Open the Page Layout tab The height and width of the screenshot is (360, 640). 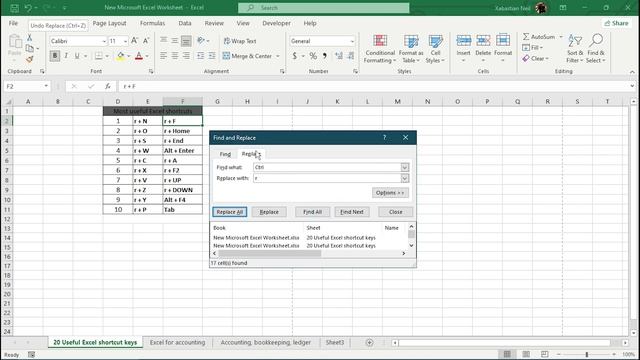tap(109, 23)
